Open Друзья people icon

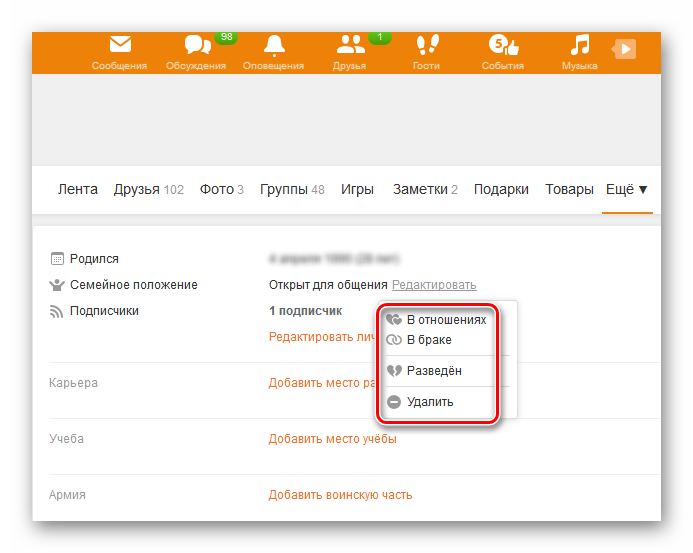click(350, 45)
